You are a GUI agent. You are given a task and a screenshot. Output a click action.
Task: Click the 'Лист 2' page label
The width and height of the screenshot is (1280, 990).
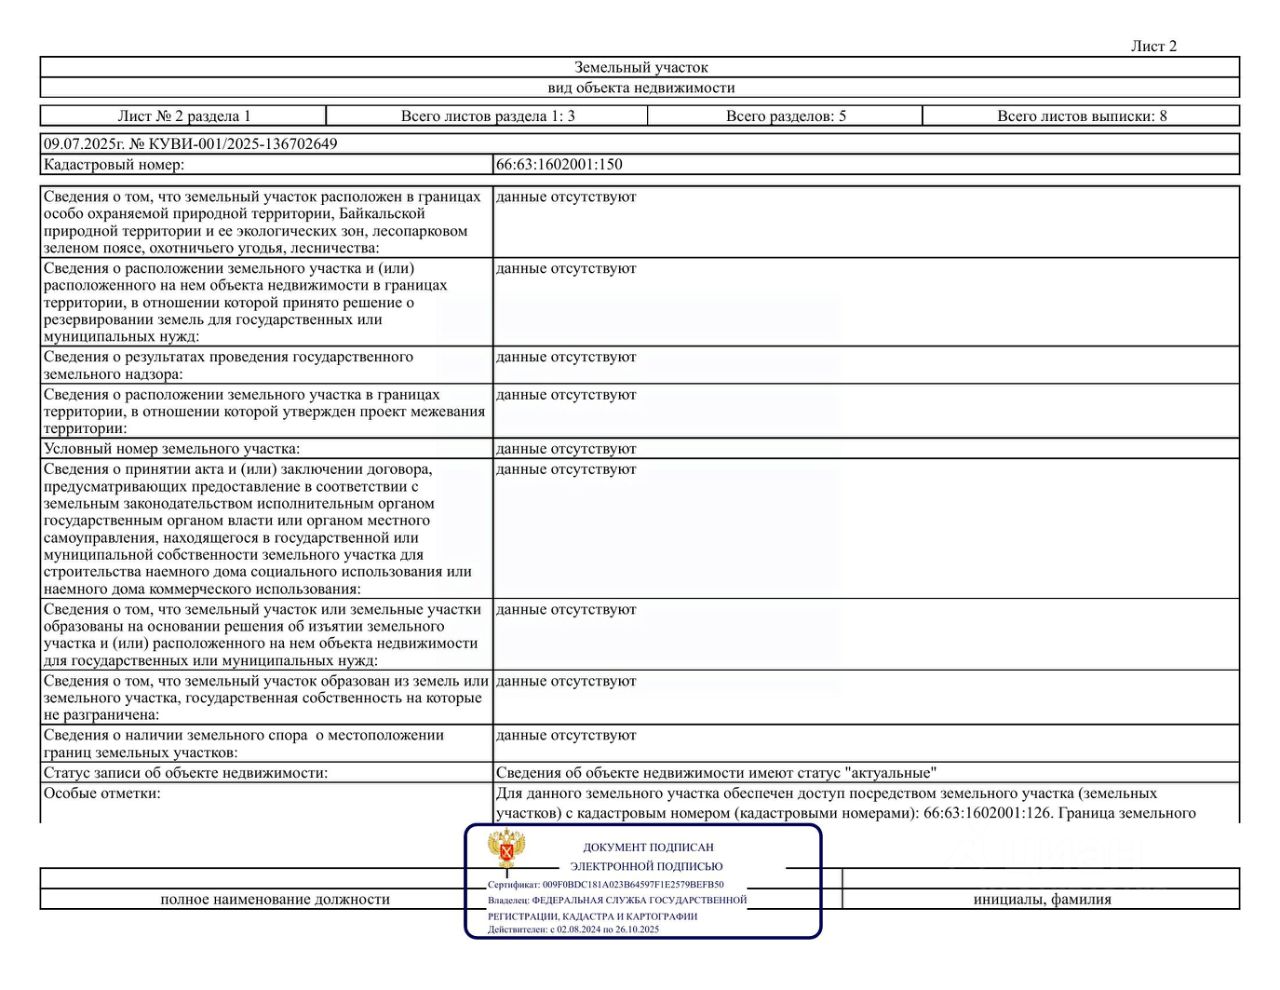pos(1154,46)
